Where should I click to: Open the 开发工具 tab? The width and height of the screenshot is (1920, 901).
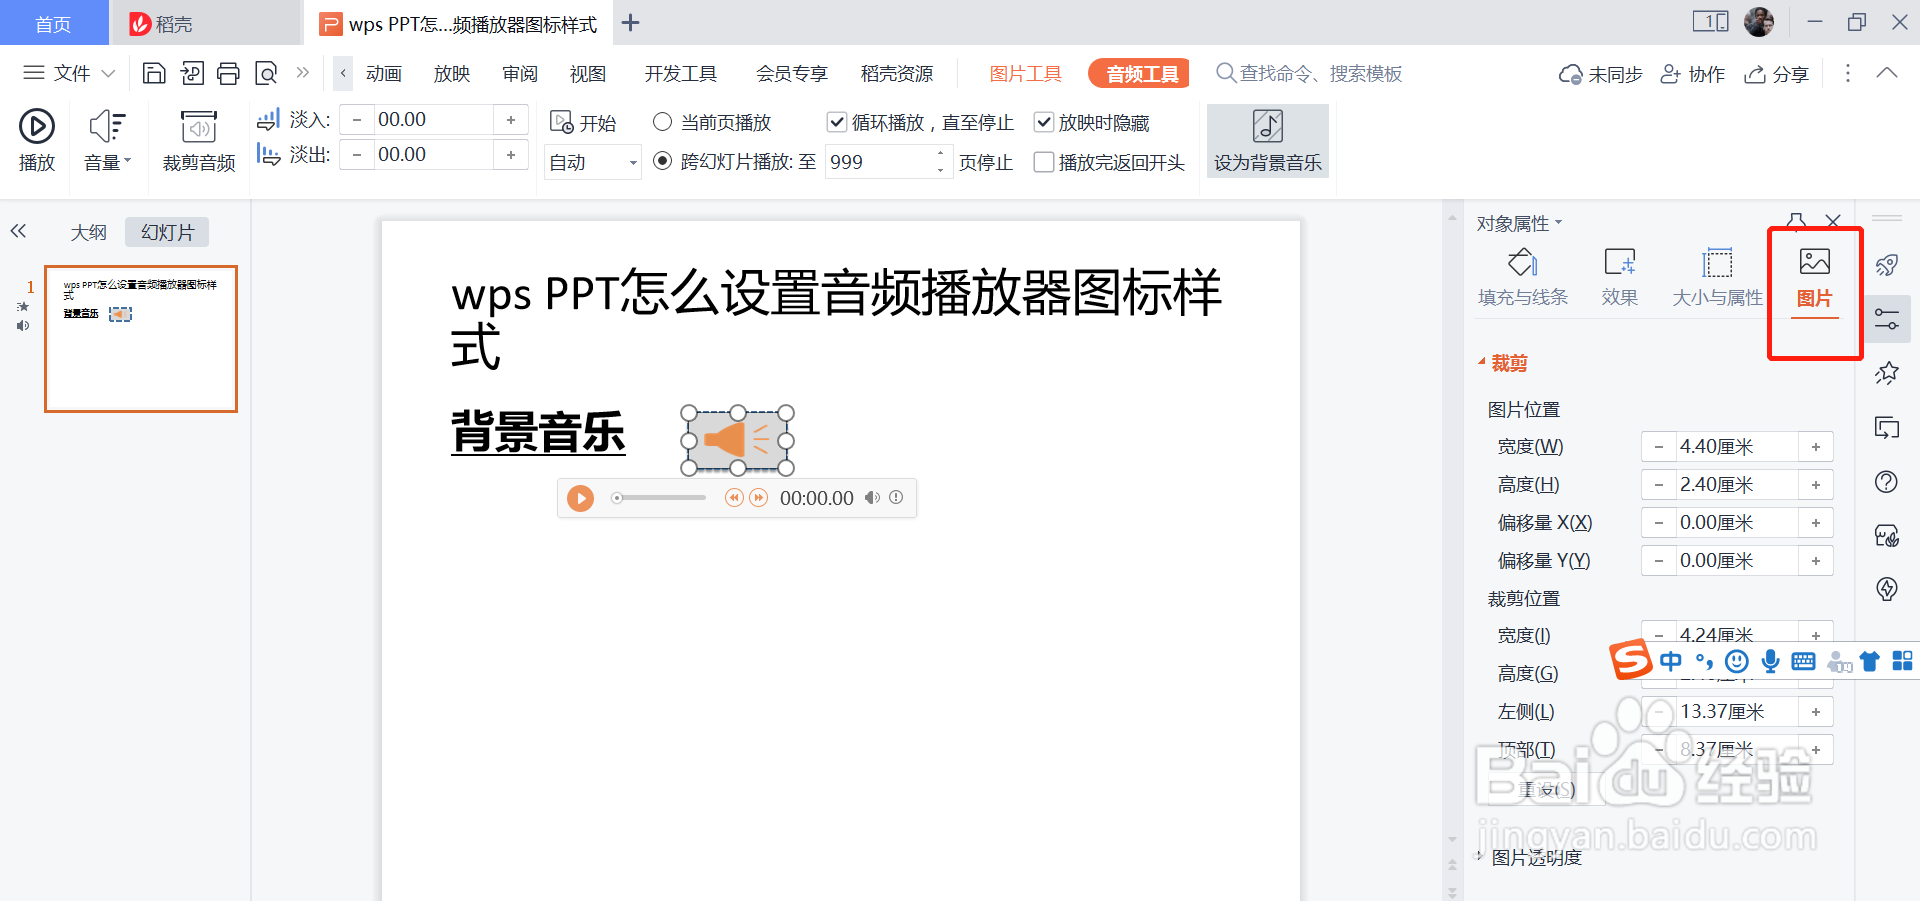pyautogui.click(x=680, y=74)
